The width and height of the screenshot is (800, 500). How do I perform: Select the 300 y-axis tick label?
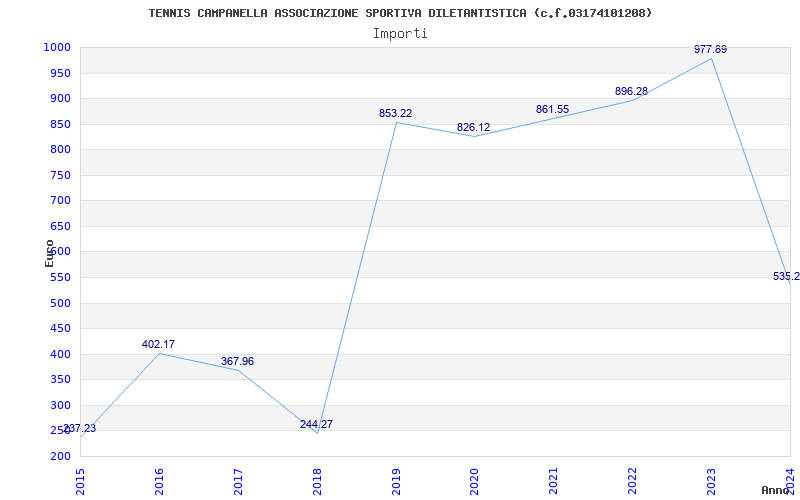point(60,406)
